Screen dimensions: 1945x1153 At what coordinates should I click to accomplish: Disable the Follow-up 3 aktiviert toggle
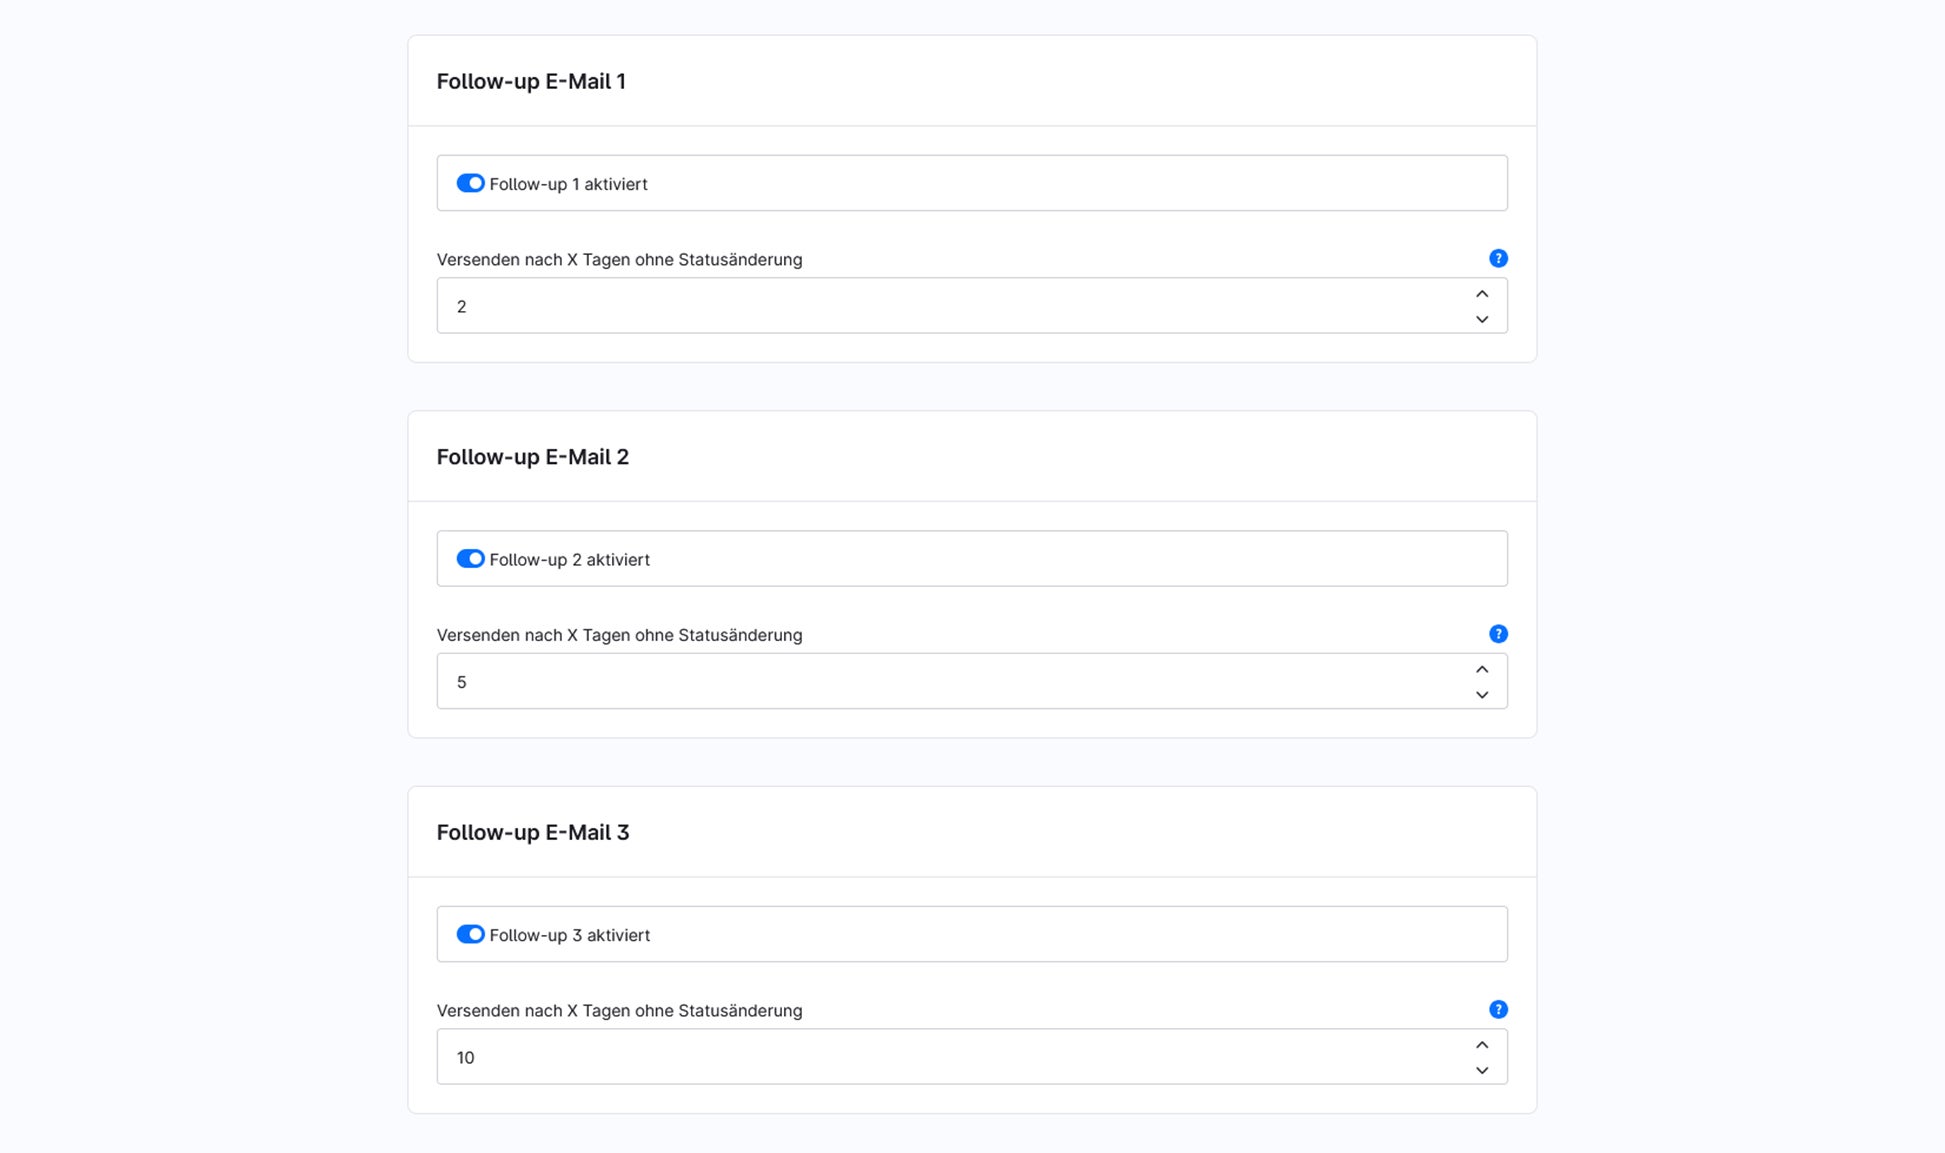[x=470, y=934]
